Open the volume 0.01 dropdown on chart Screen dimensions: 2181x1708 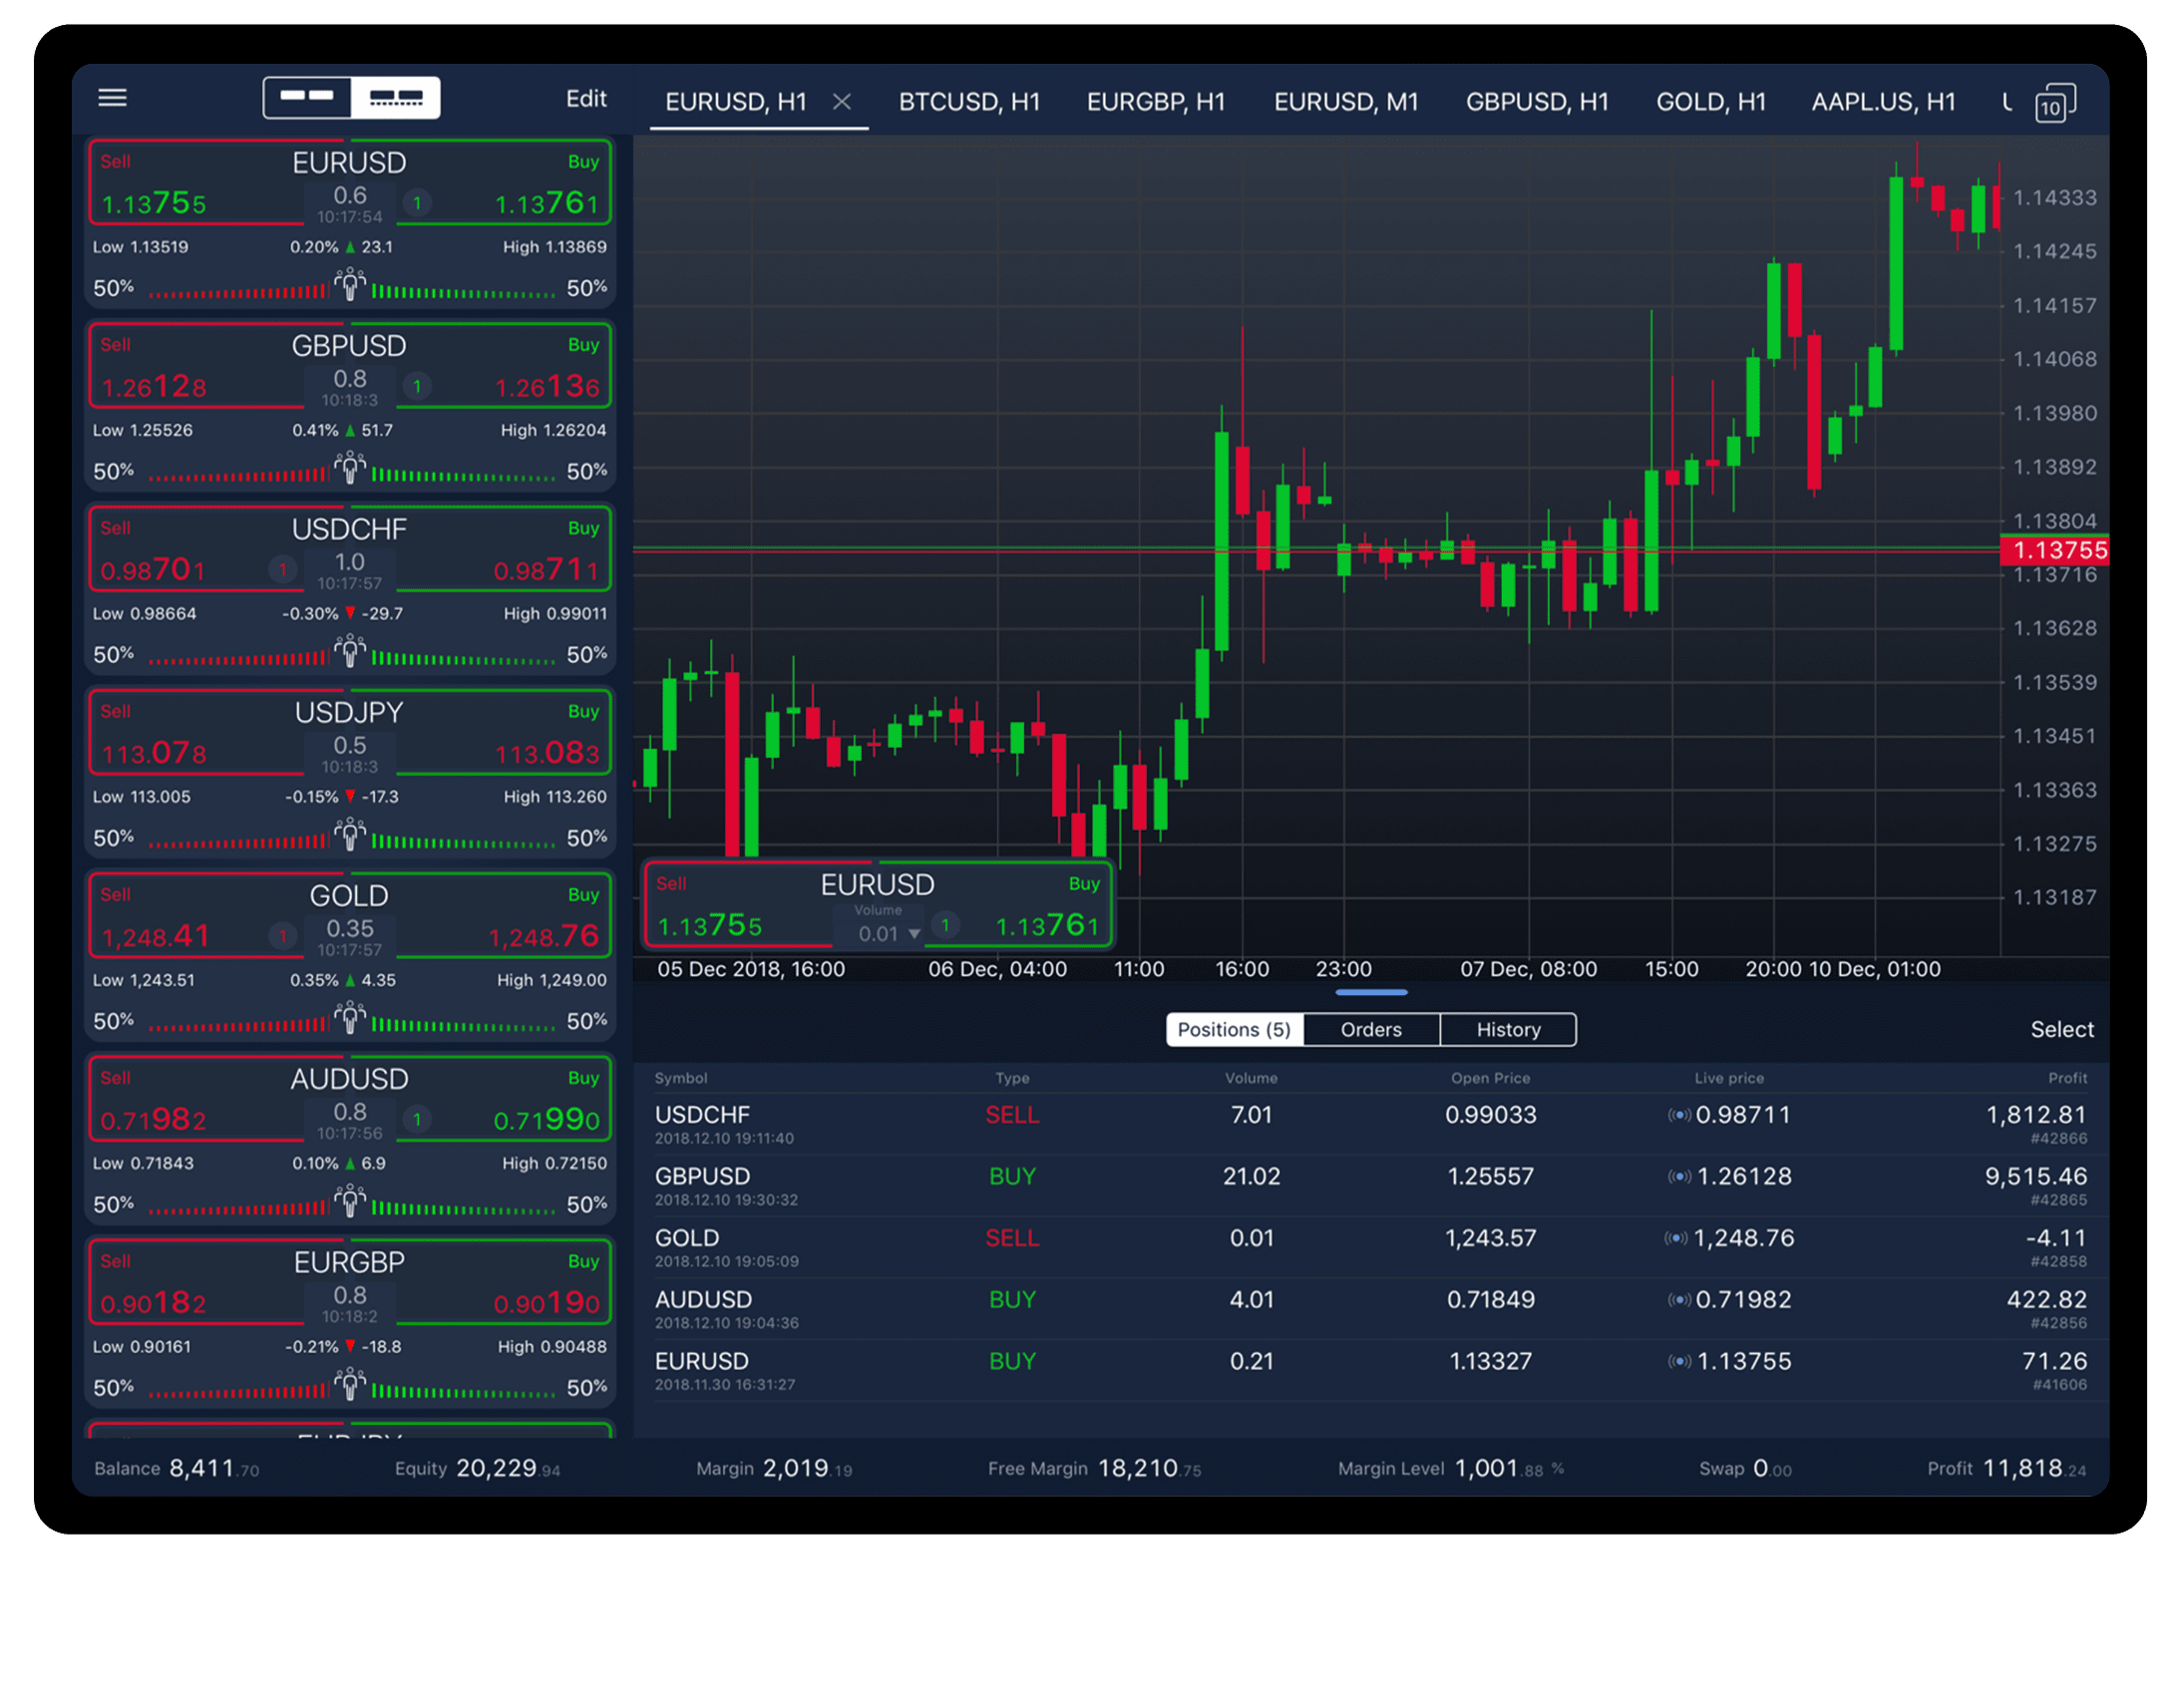pyautogui.click(x=889, y=933)
